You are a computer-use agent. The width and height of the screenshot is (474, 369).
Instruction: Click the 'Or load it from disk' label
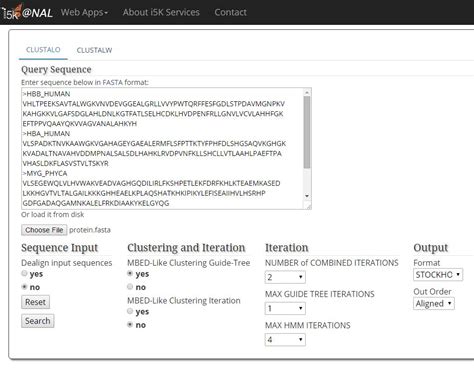click(53, 215)
